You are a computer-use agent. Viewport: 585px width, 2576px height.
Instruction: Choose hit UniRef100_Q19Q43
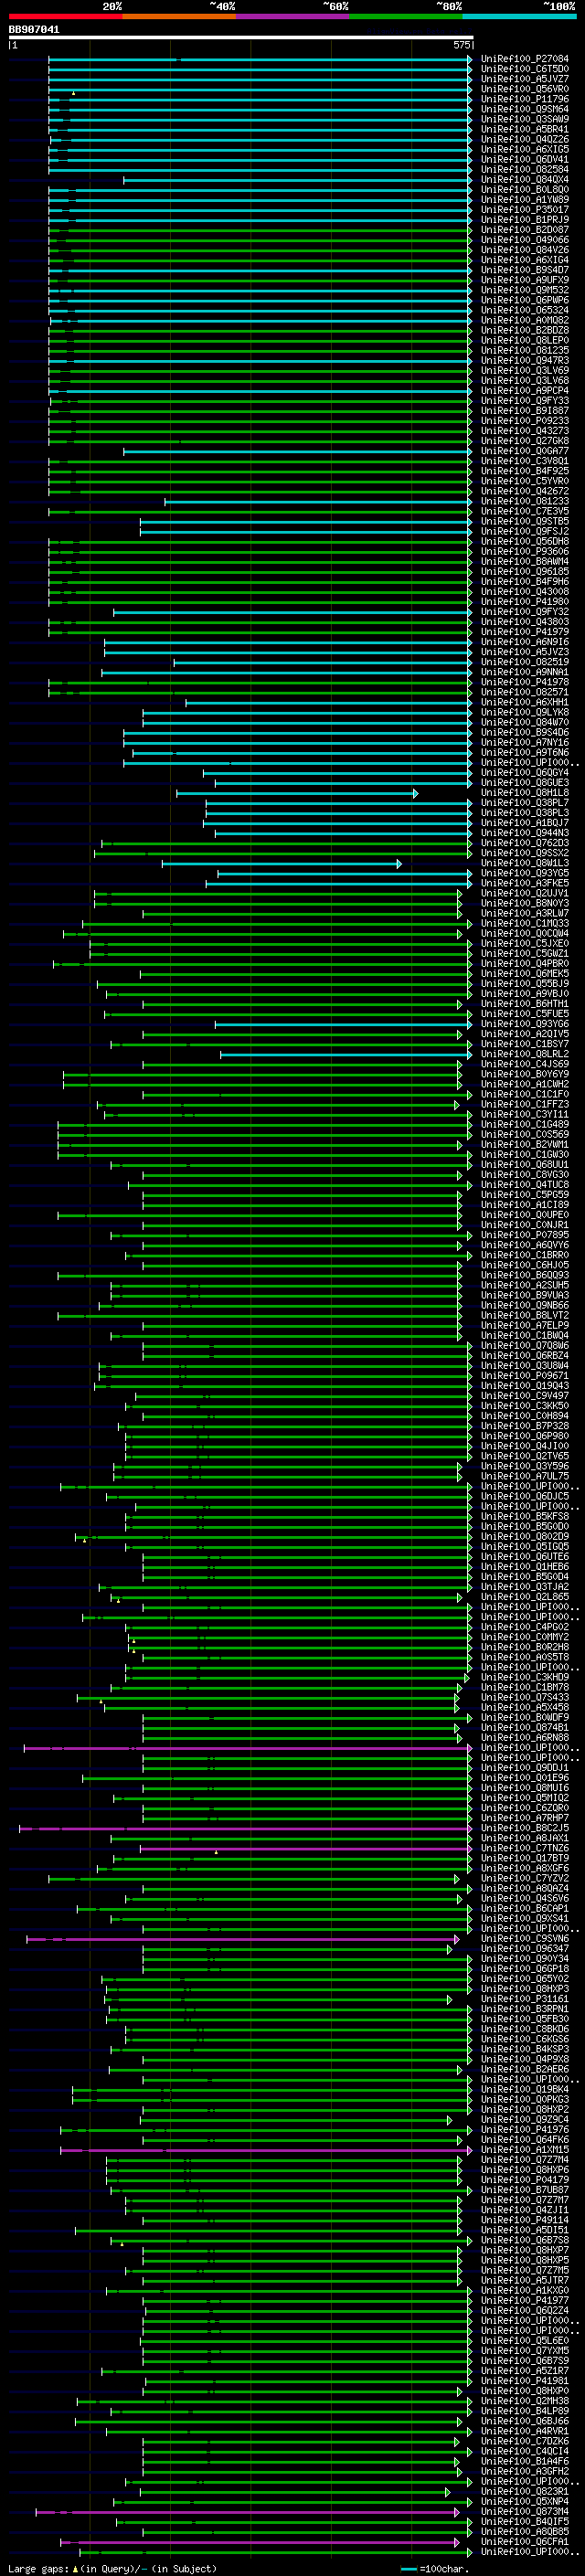[525, 1386]
